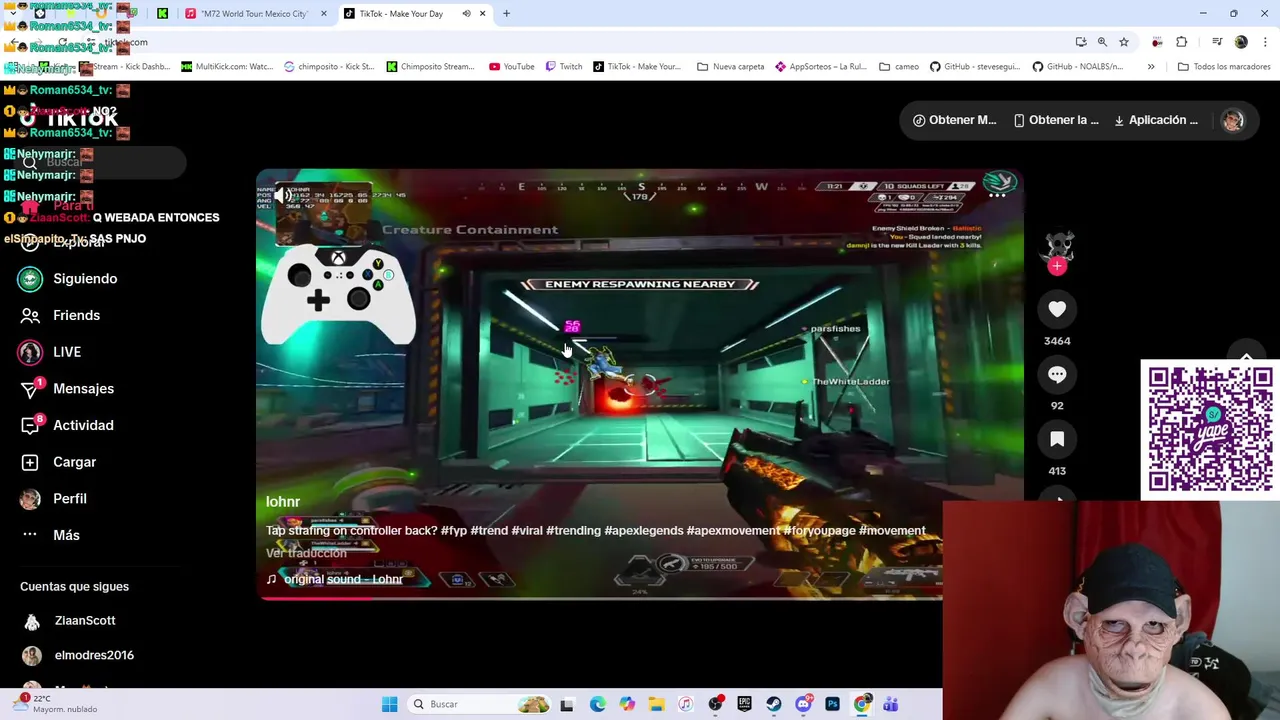Open the Chrome profile avatar

pos(1241,42)
